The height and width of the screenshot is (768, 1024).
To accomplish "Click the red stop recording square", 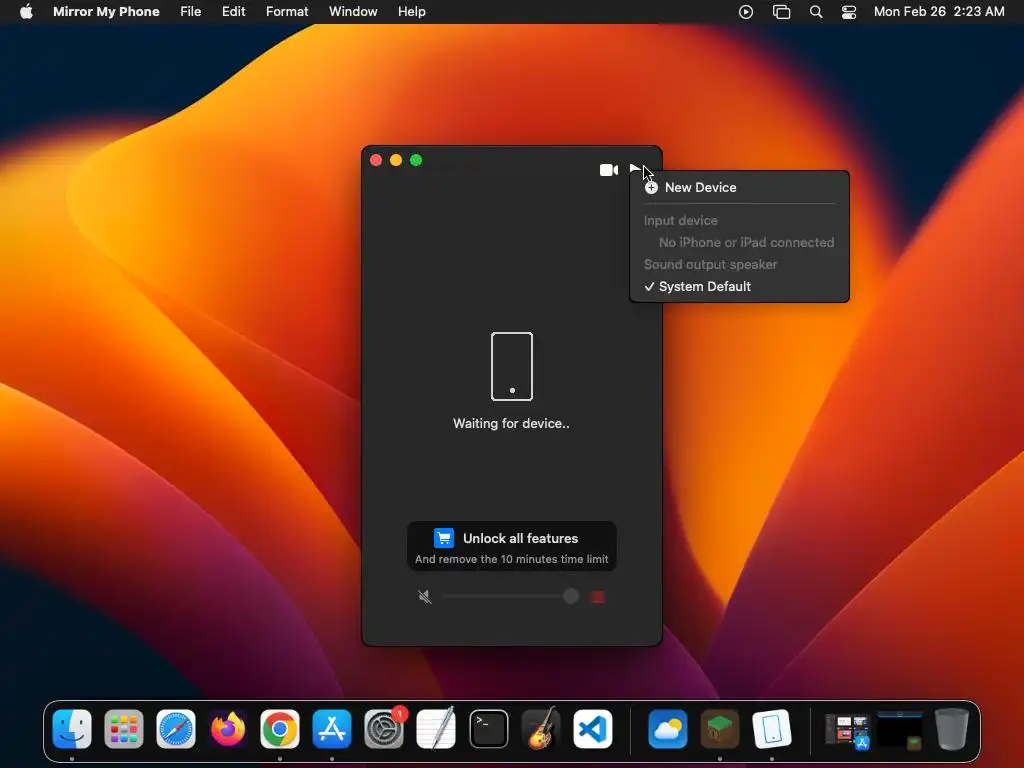I will point(598,596).
